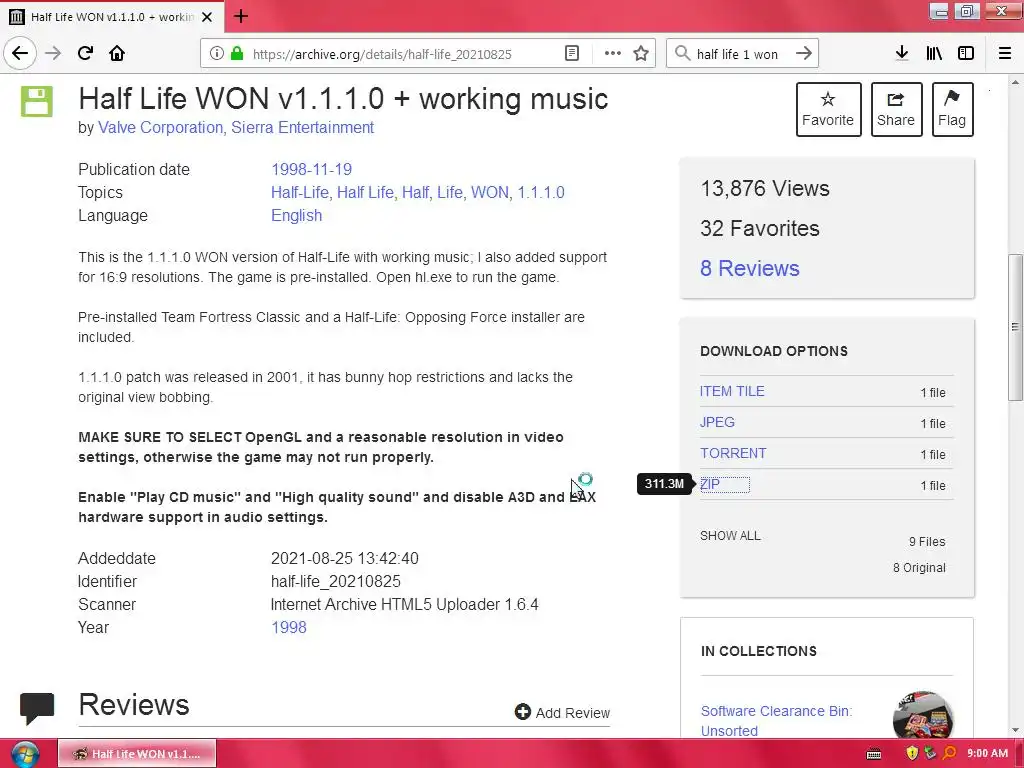Click the forward navigation arrow
1024x768 pixels.
coord(53,53)
